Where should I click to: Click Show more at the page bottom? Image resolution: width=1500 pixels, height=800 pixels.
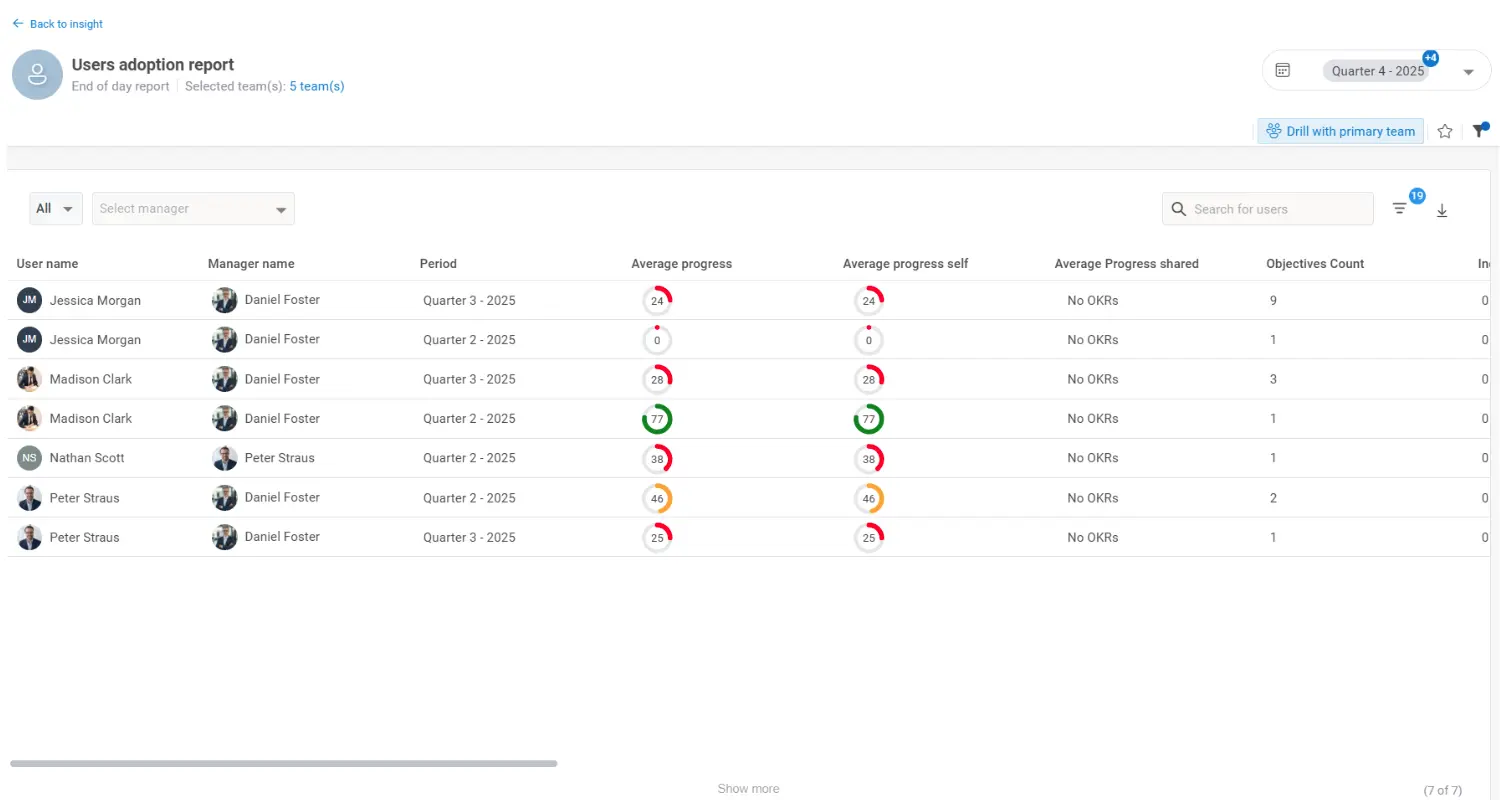[x=748, y=788]
